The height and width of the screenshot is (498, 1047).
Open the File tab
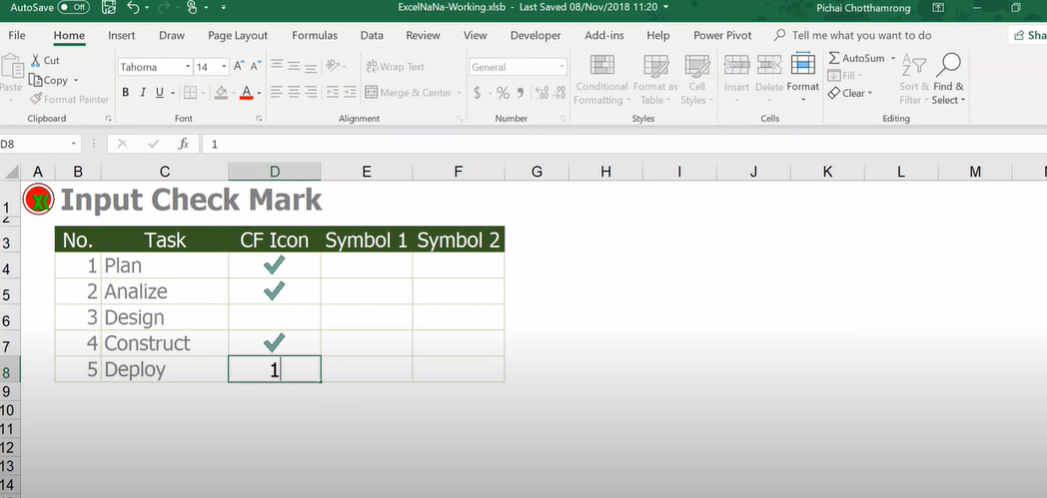coord(17,35)
